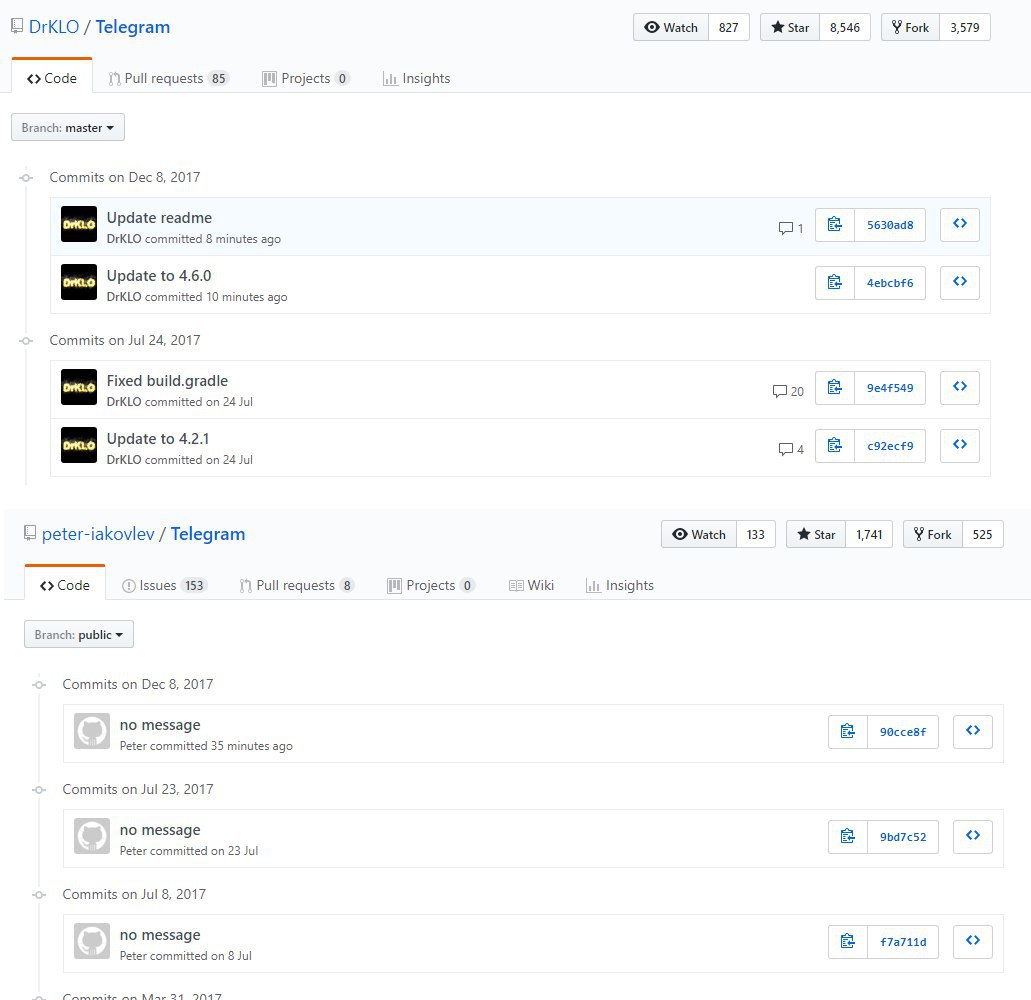The height and width of the screenshot is (1000, 1031).
Task: Browse repository at Update to 4.6.0 commit
Action: [x=959, y=283]
